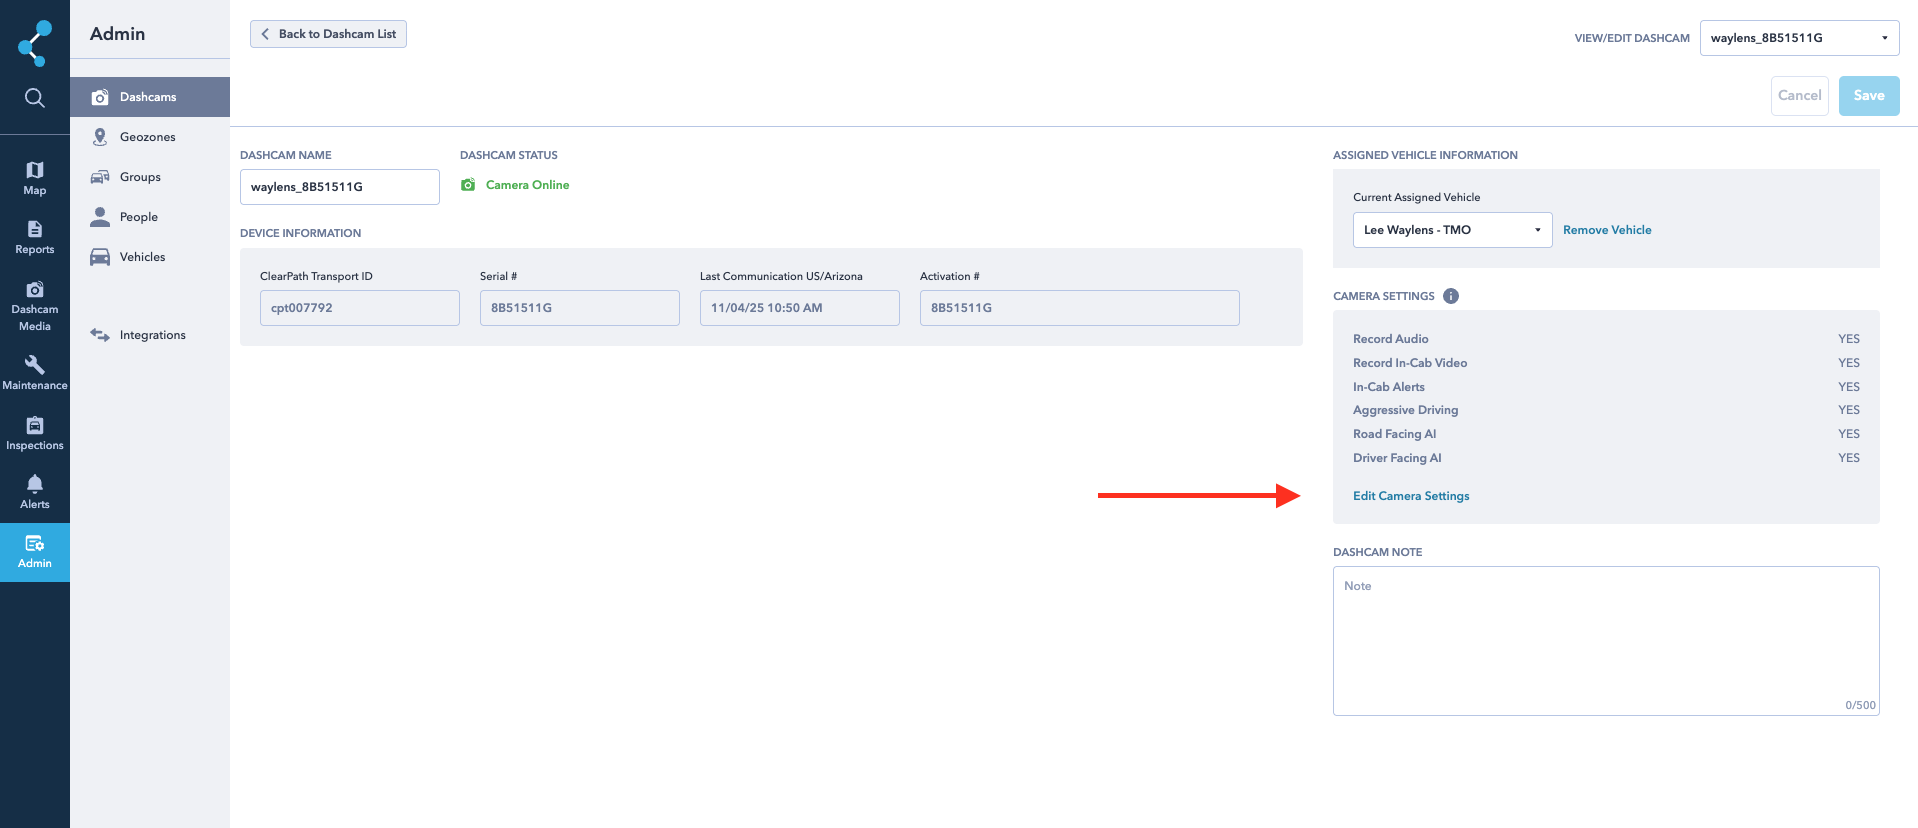Open the People admin menu item

coord(150,217)
